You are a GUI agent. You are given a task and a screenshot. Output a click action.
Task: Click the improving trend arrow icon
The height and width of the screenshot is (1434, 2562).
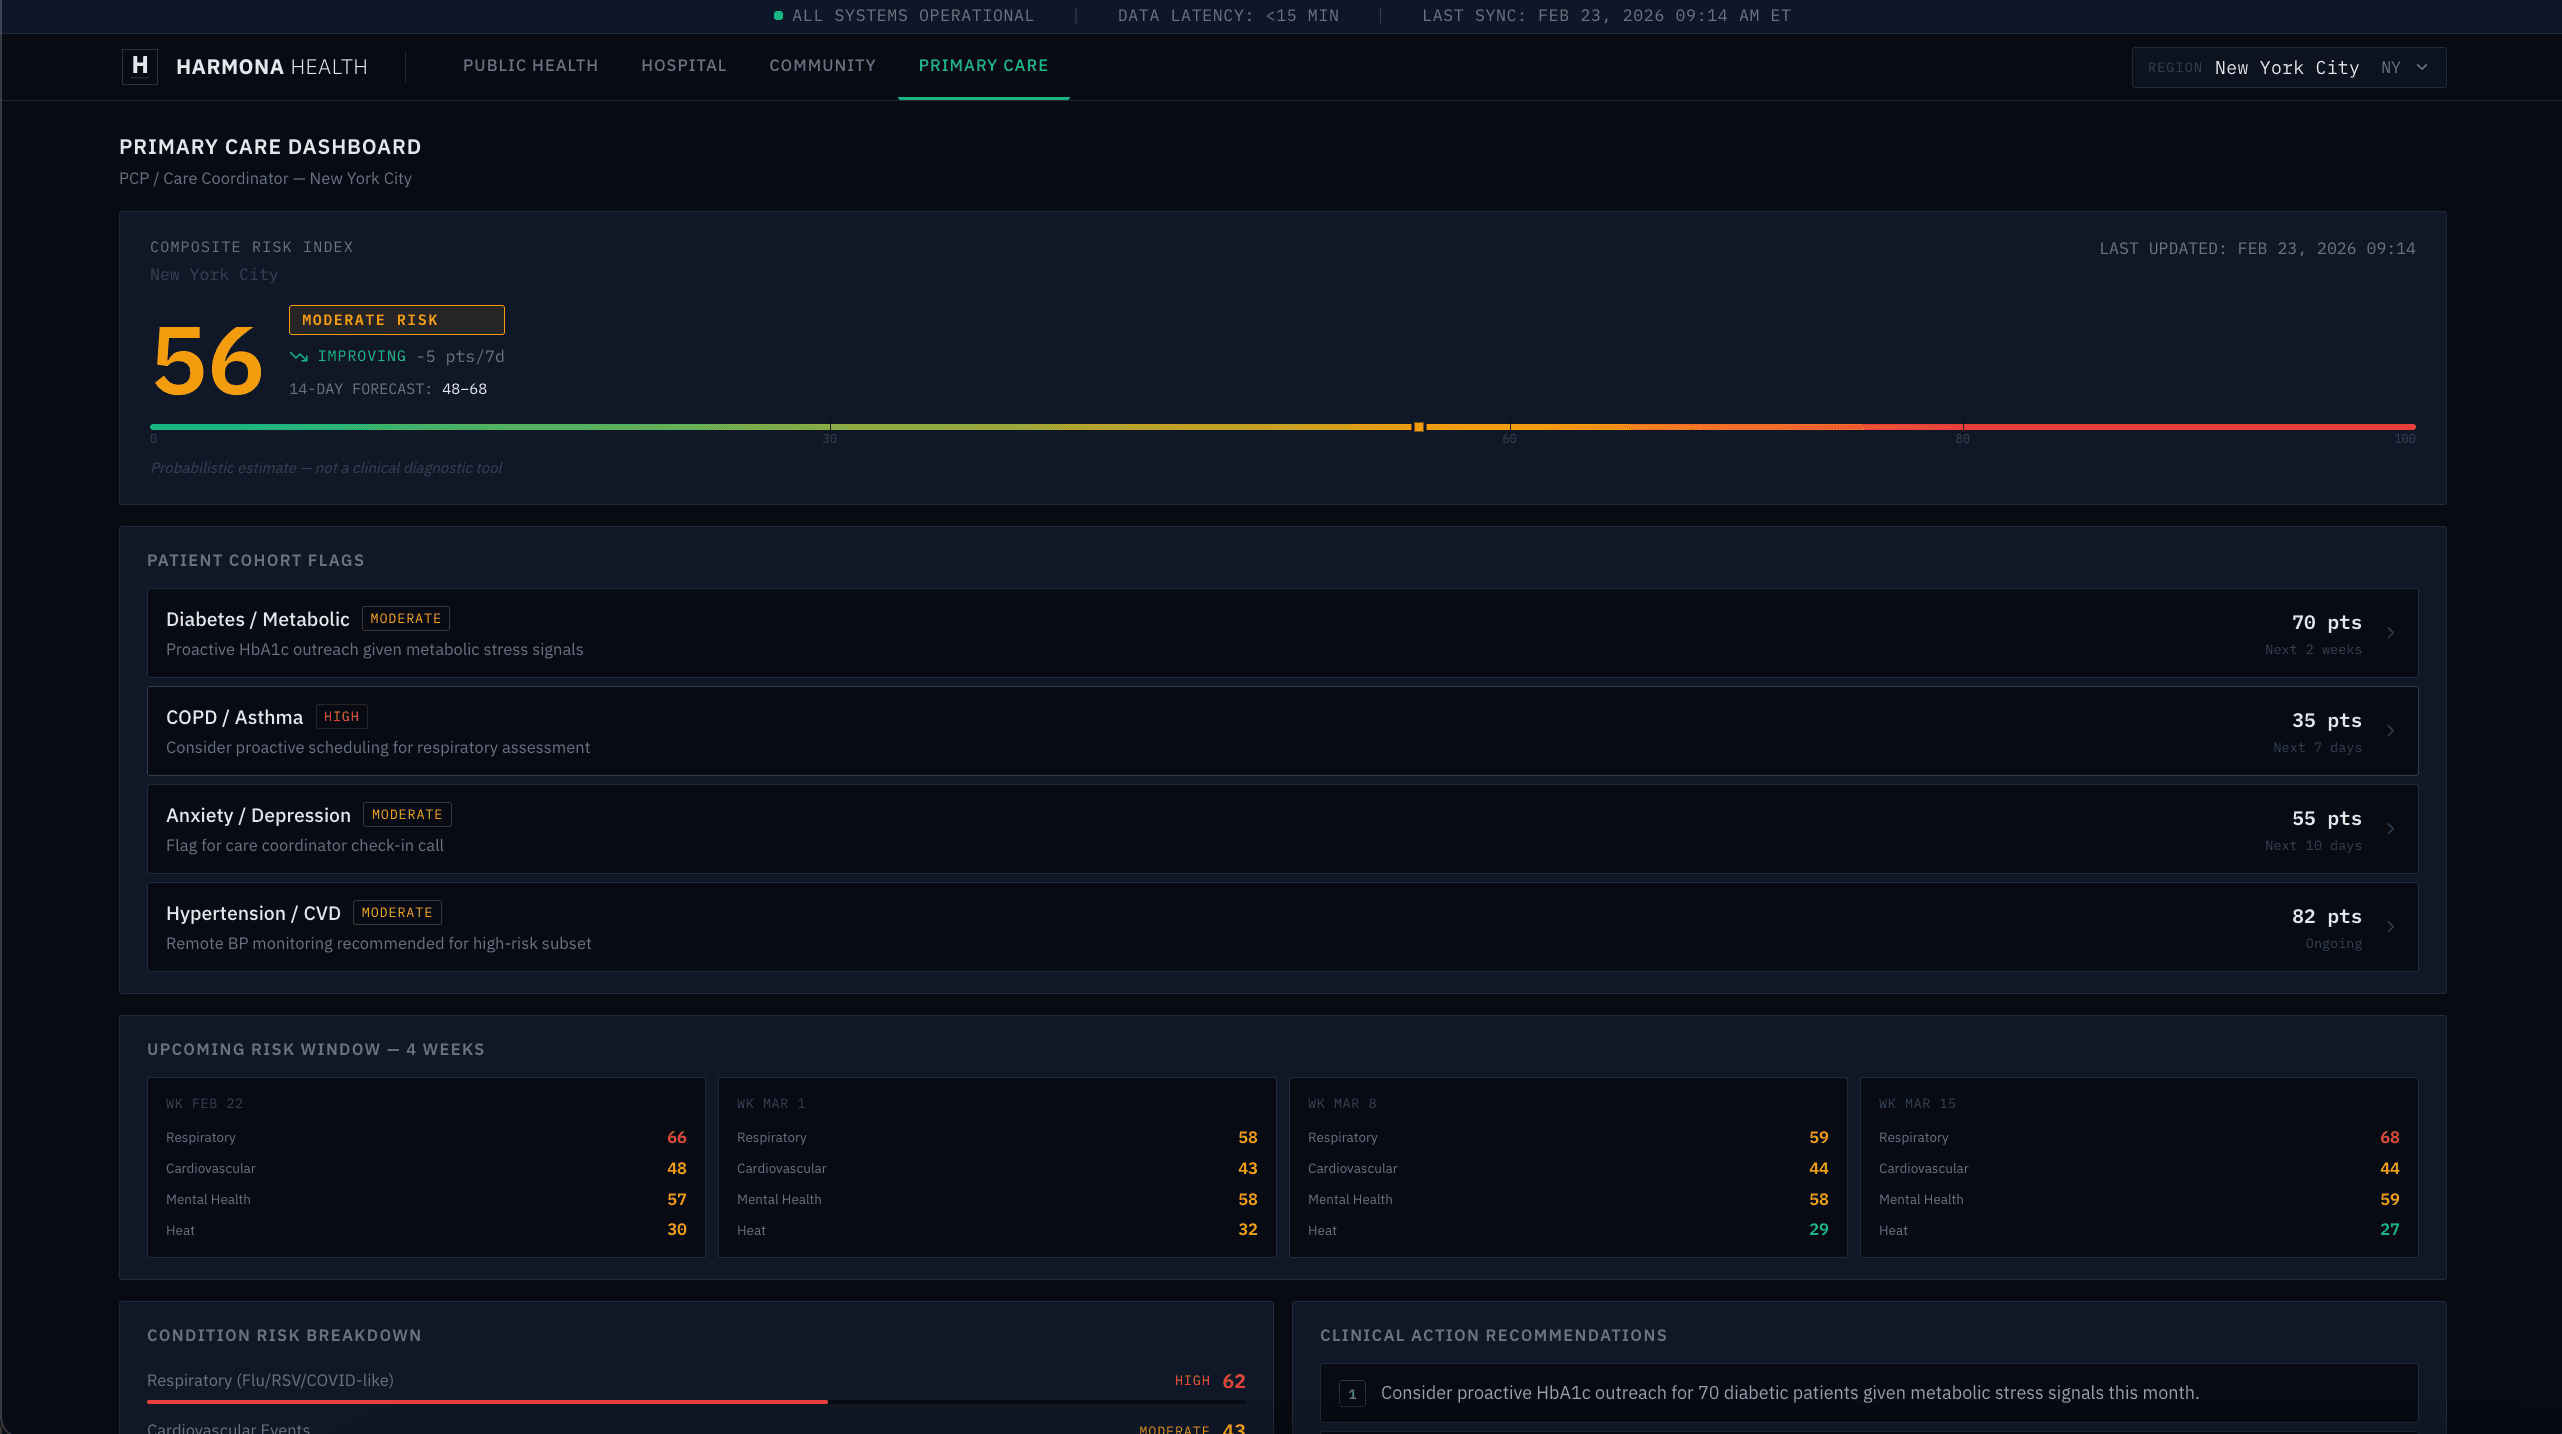pyautogui.click(x=298, y=357)
